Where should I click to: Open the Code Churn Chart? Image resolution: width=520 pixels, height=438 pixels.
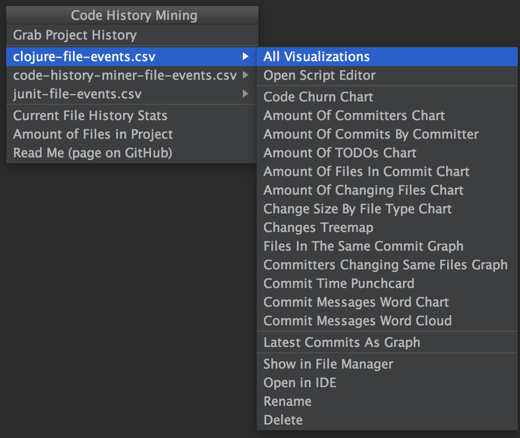pyautogui.click(x=387, y=97)
